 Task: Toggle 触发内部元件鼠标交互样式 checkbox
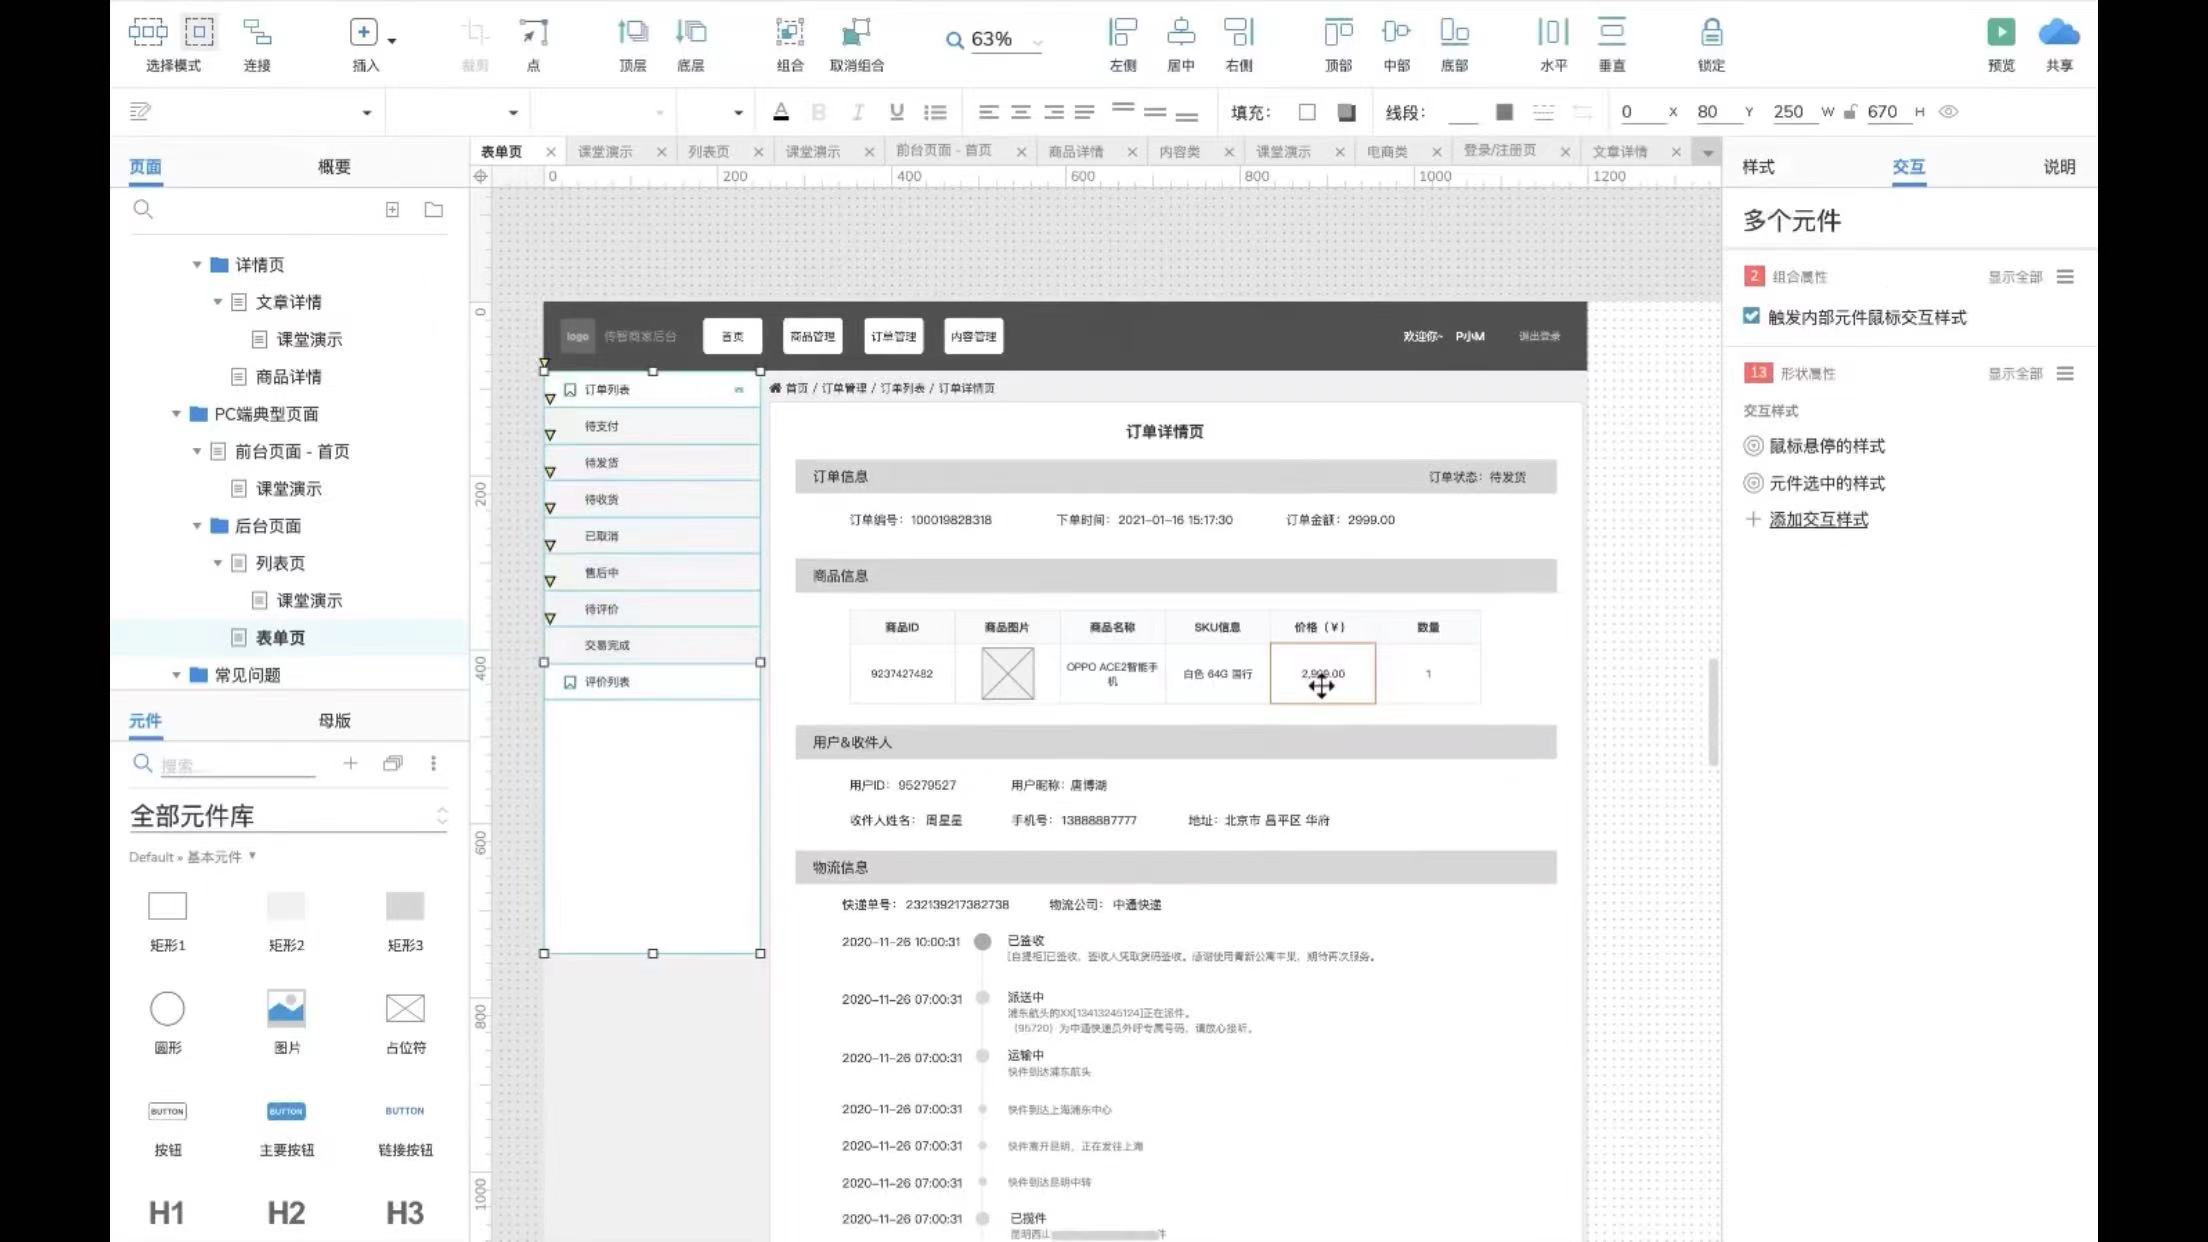[x=1751, y=316]
